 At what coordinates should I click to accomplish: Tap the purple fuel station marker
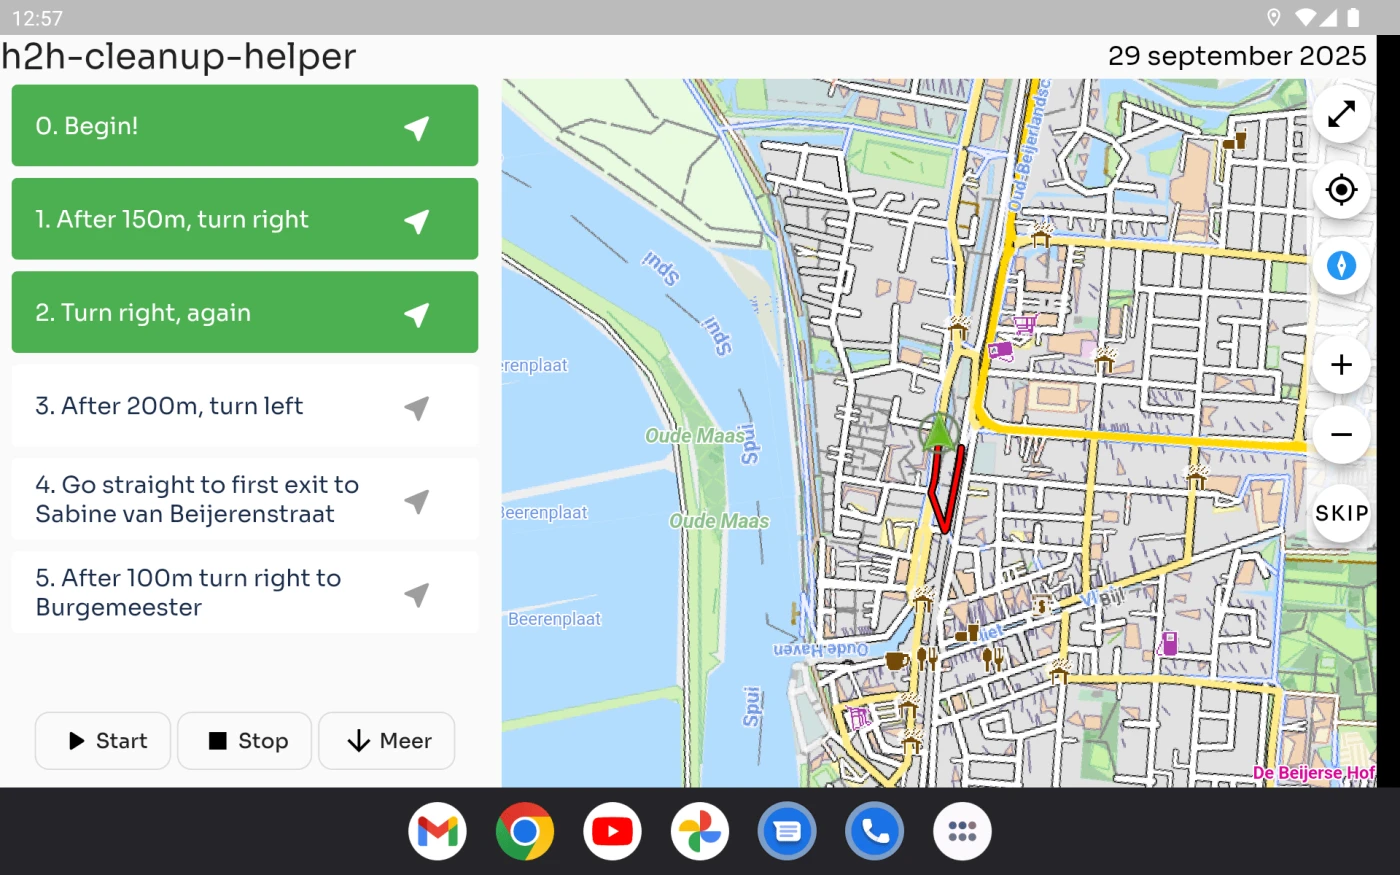point(1168,643)
